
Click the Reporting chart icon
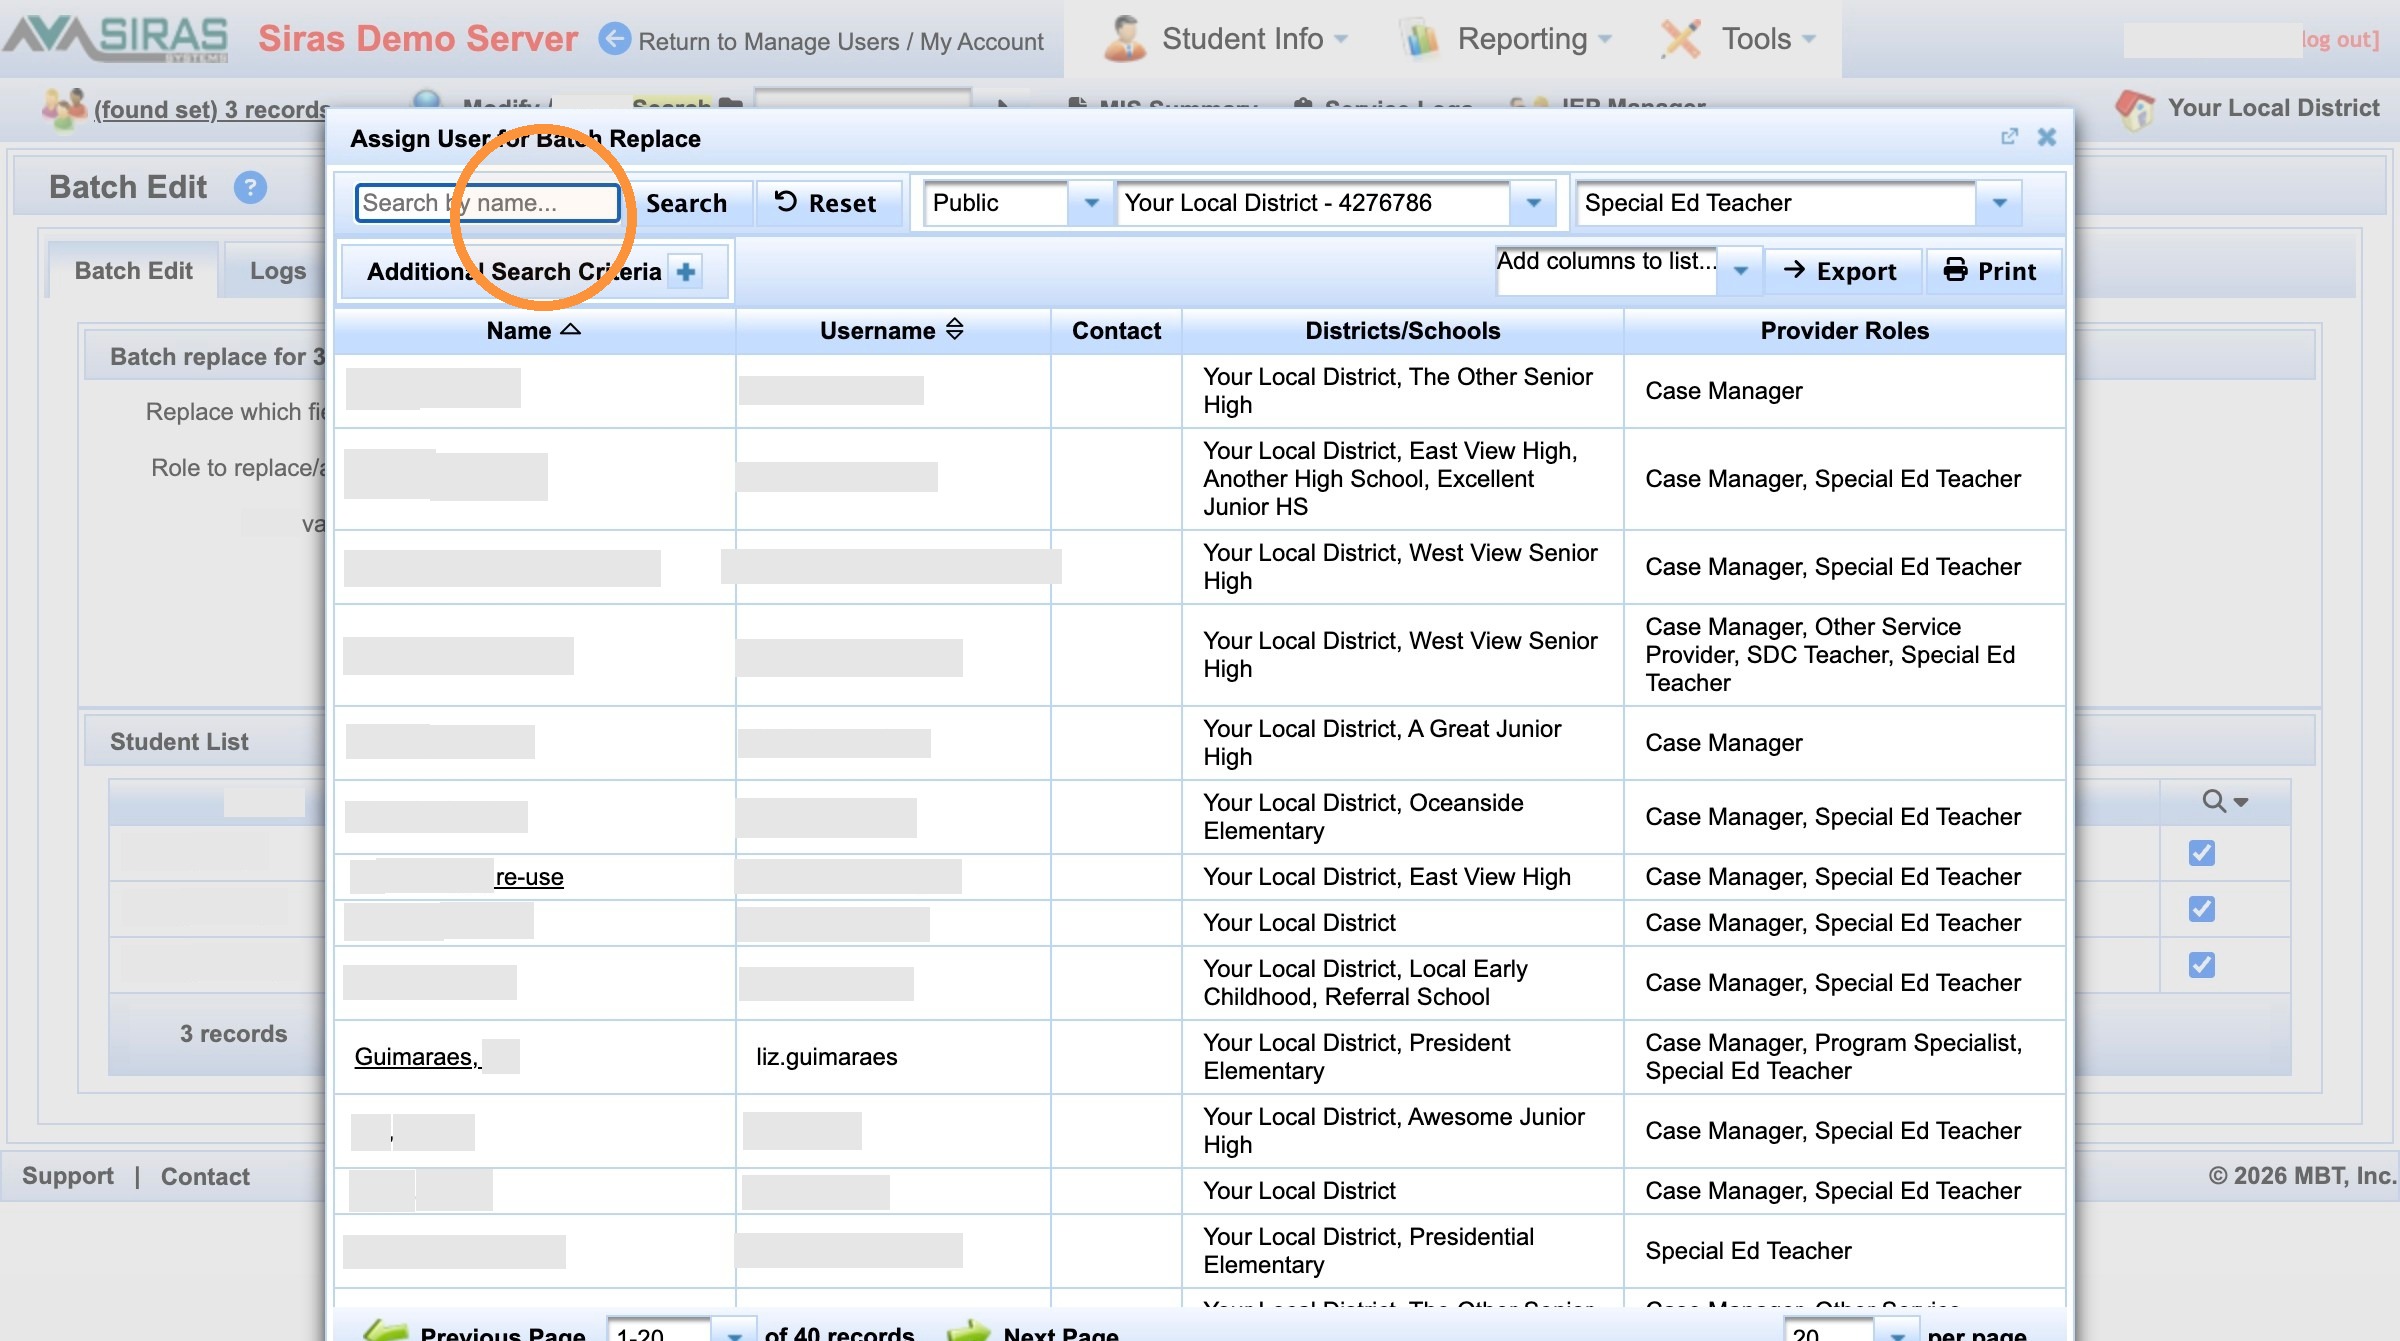1420,39
